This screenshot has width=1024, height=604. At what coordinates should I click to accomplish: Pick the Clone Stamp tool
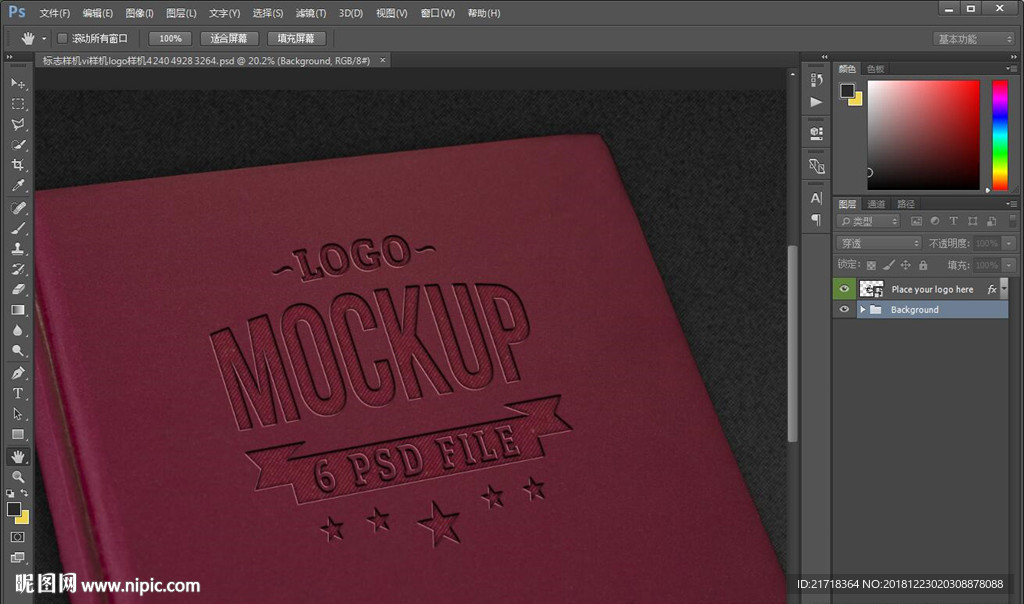coord(18,248)
